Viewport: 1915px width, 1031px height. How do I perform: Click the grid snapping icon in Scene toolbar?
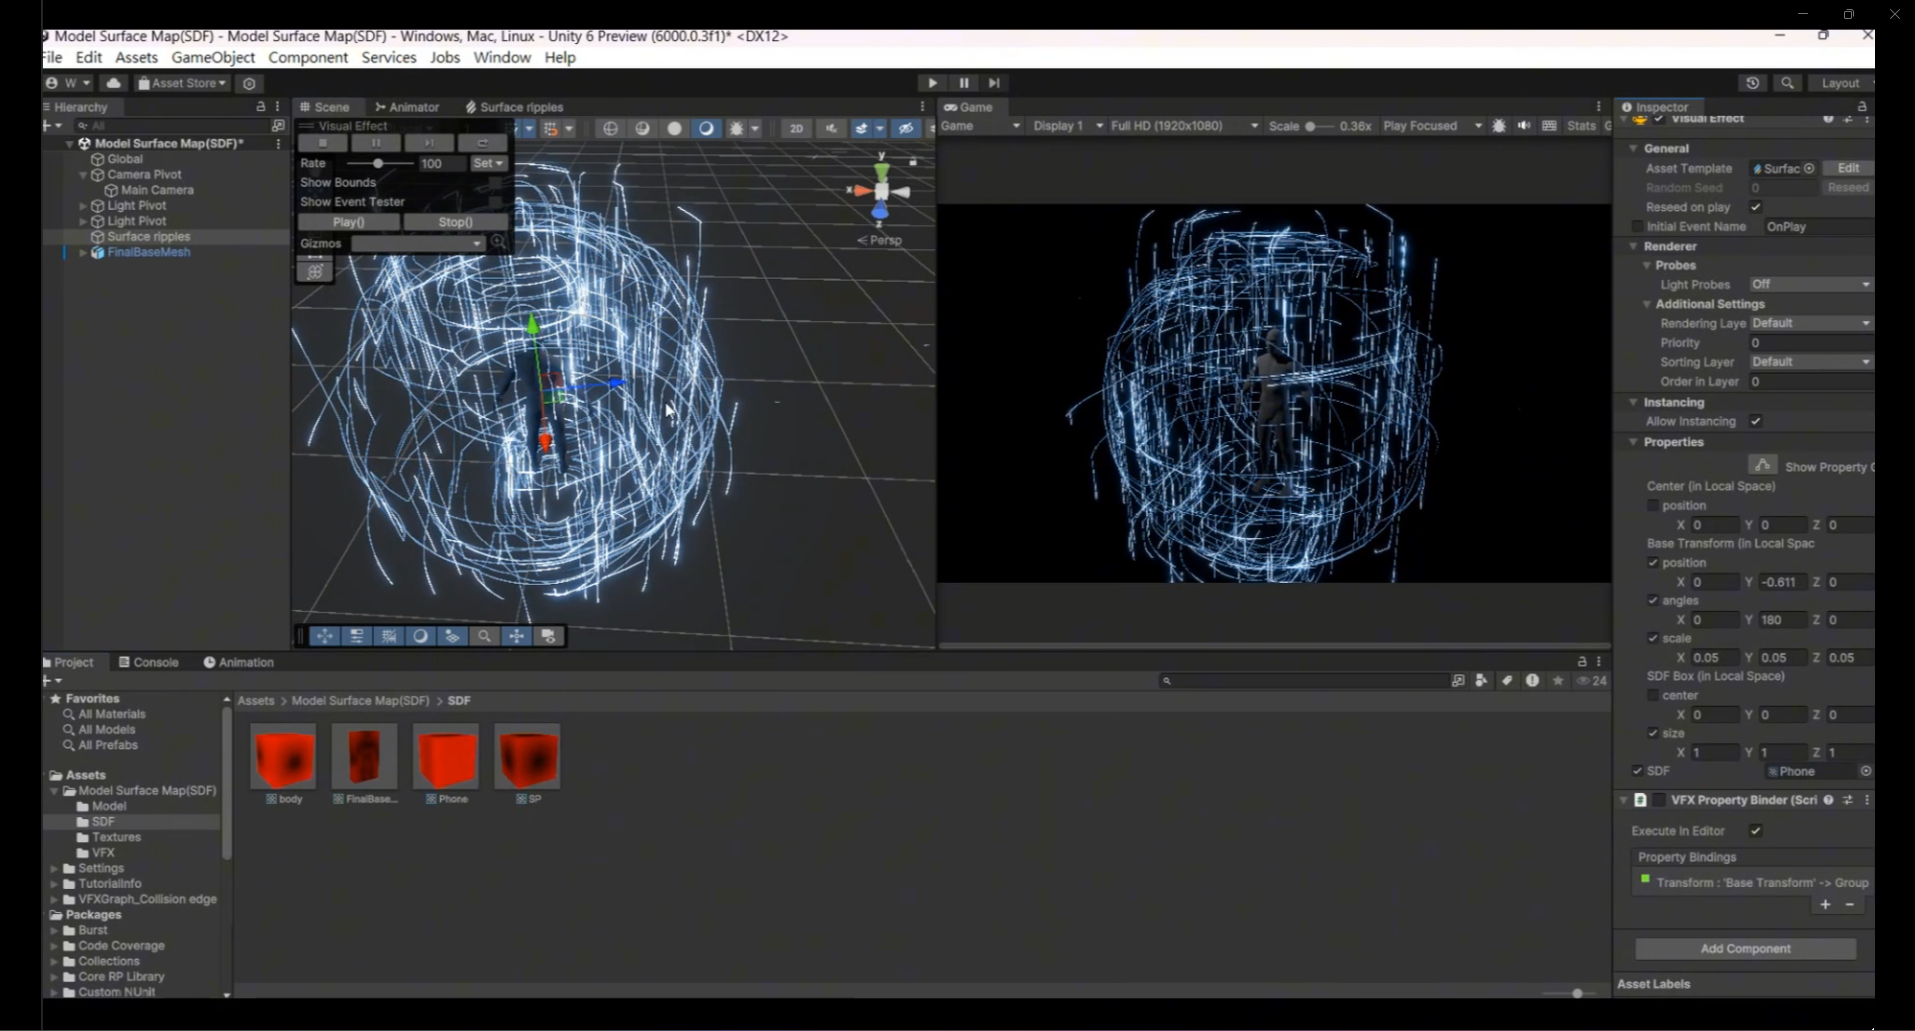click(550, 128)
